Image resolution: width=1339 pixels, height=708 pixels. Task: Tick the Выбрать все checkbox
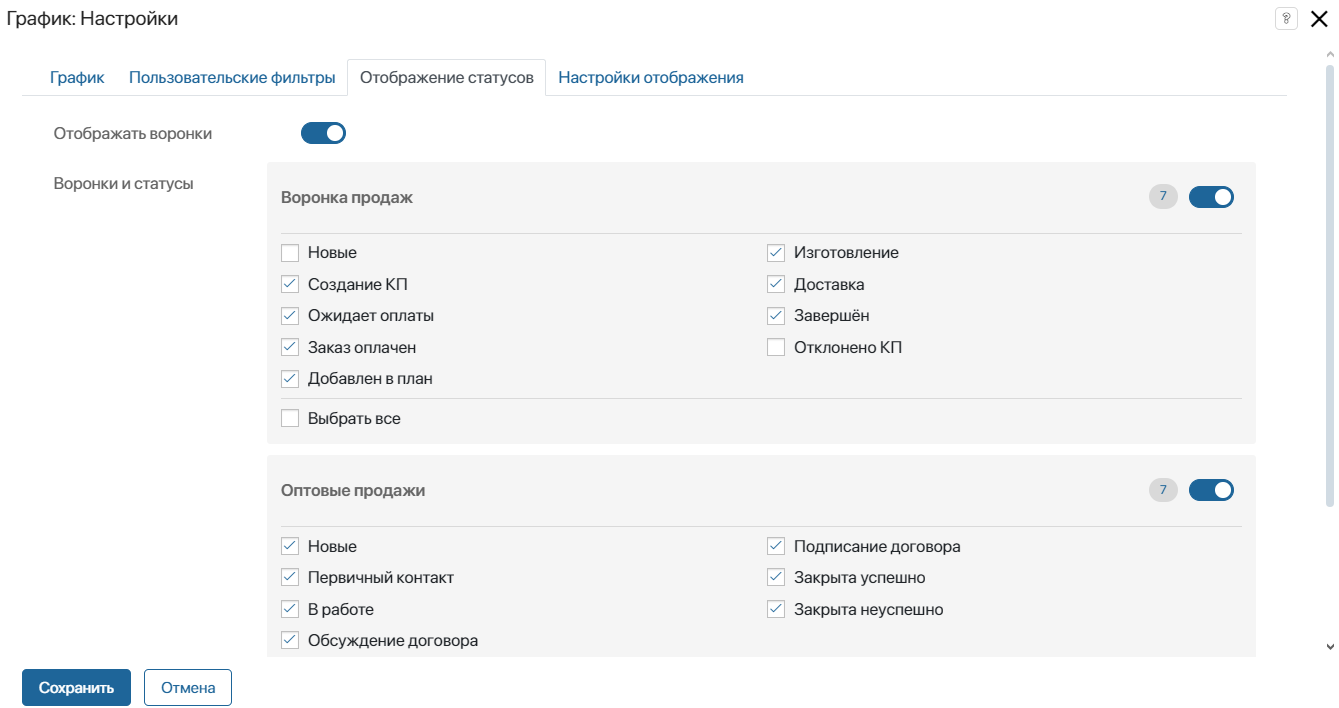pyautogui.click(x=290, y=419)
